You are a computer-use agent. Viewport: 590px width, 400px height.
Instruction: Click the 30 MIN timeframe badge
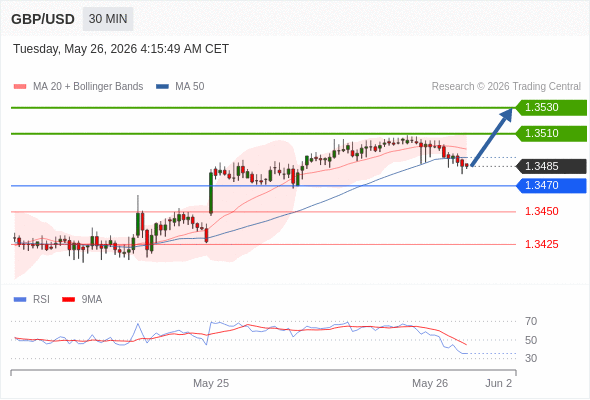tap(108, 19)
